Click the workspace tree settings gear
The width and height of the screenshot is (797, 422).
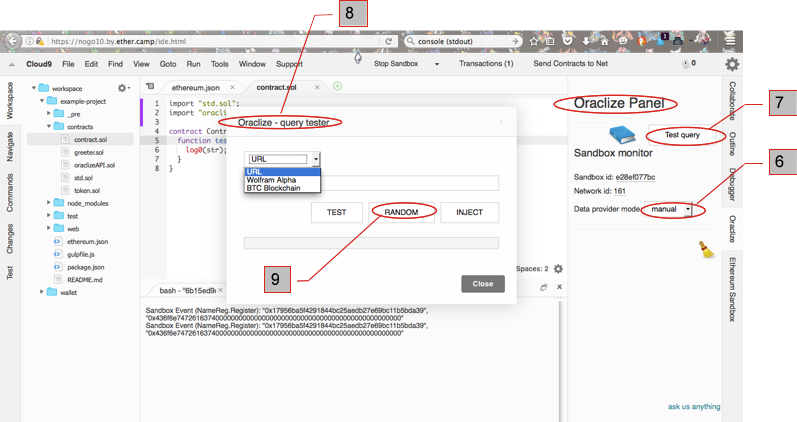(x=122, y=88)
